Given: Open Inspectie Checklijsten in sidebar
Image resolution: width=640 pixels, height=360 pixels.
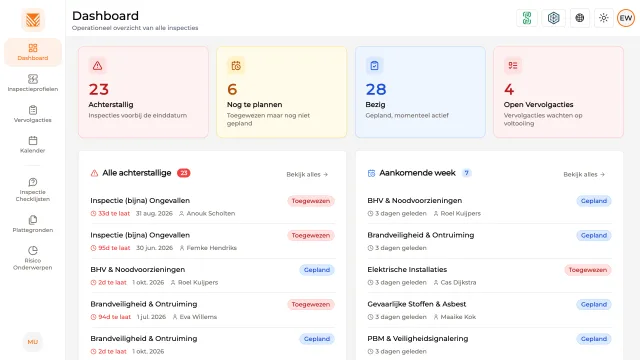Looking at the screenshot, I should tap(33, 189).
